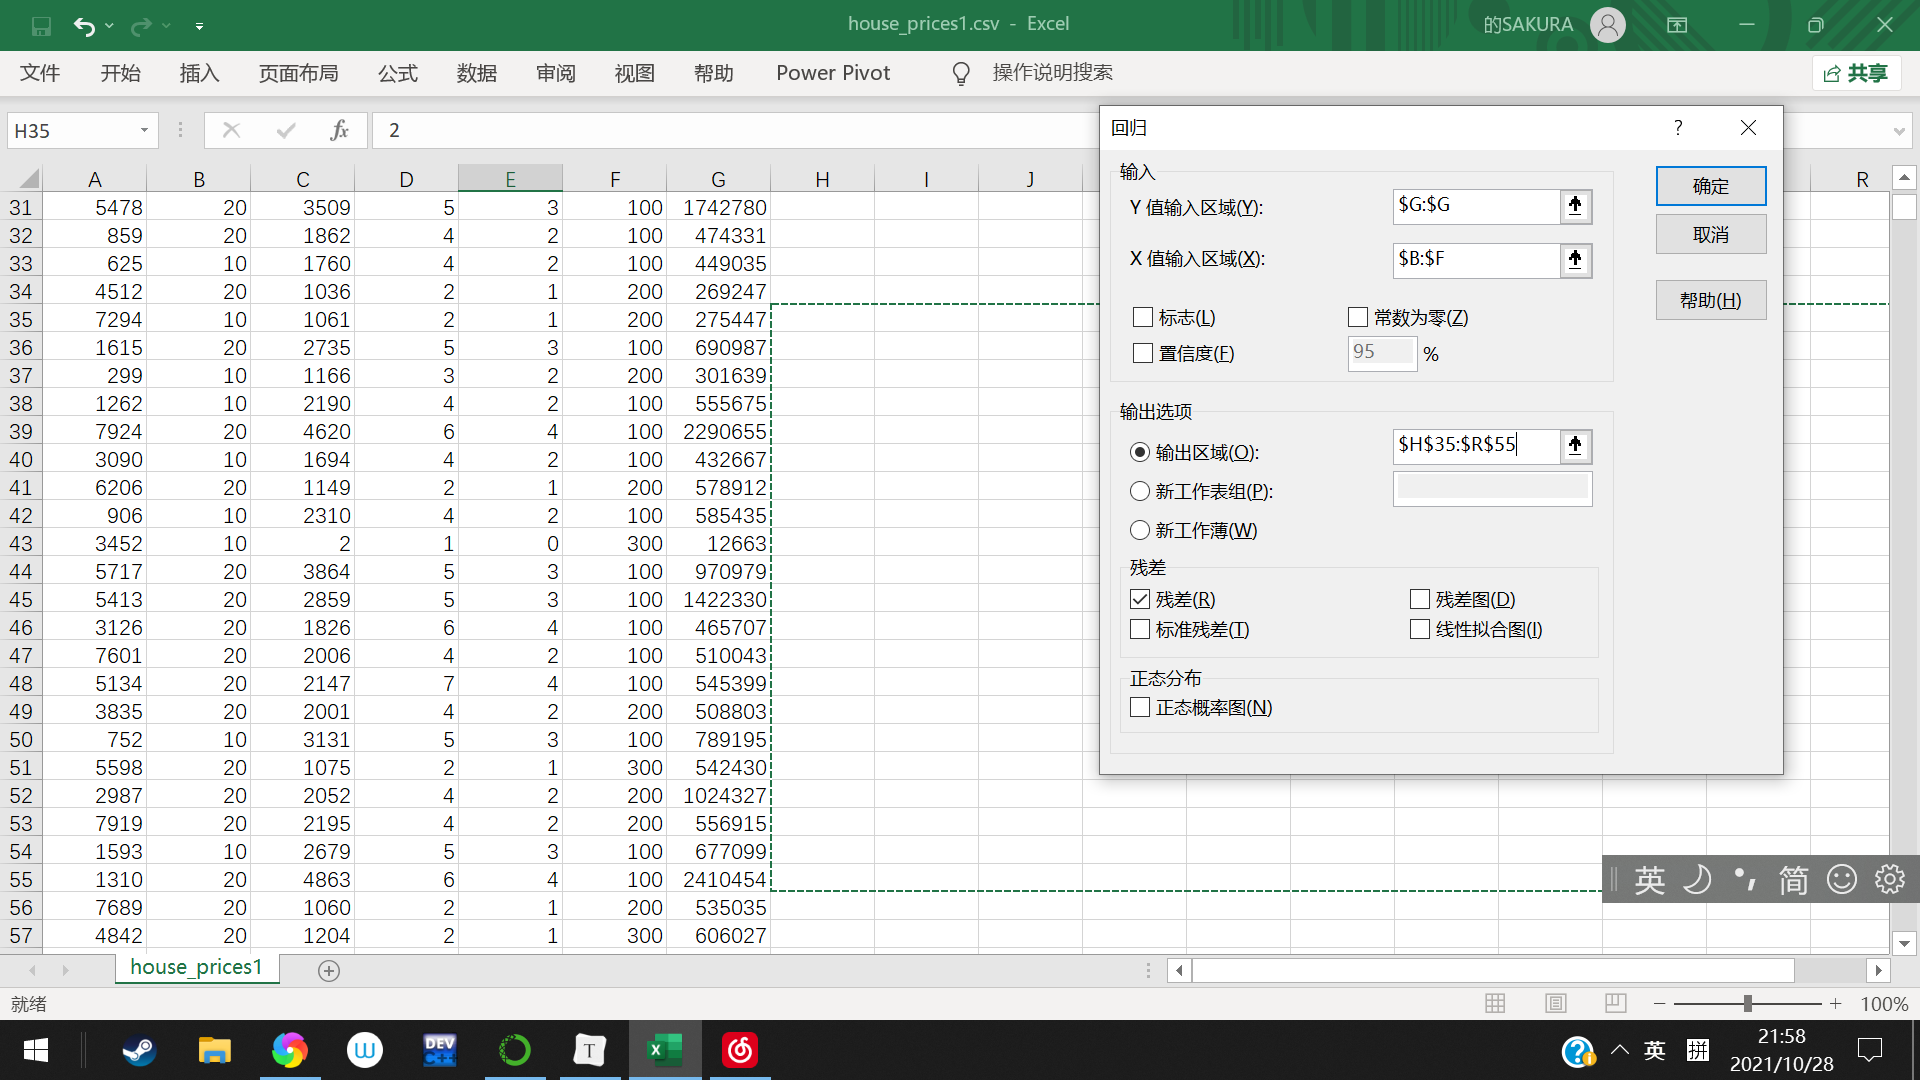Image resolution: width=1920 pixels, height=1080 pixels.
Task: Switch to Page Layout view icon
Action: [x=1556, y=1003]
